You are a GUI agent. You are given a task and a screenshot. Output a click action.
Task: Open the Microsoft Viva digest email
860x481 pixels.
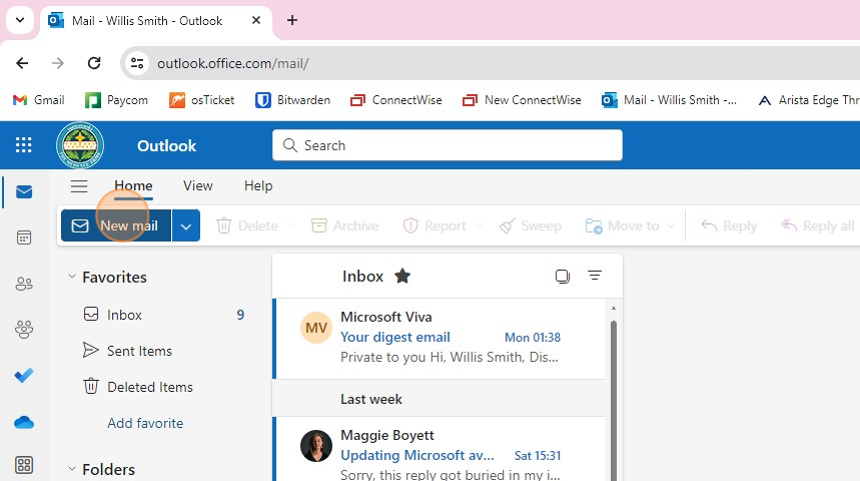click(439, 339)
